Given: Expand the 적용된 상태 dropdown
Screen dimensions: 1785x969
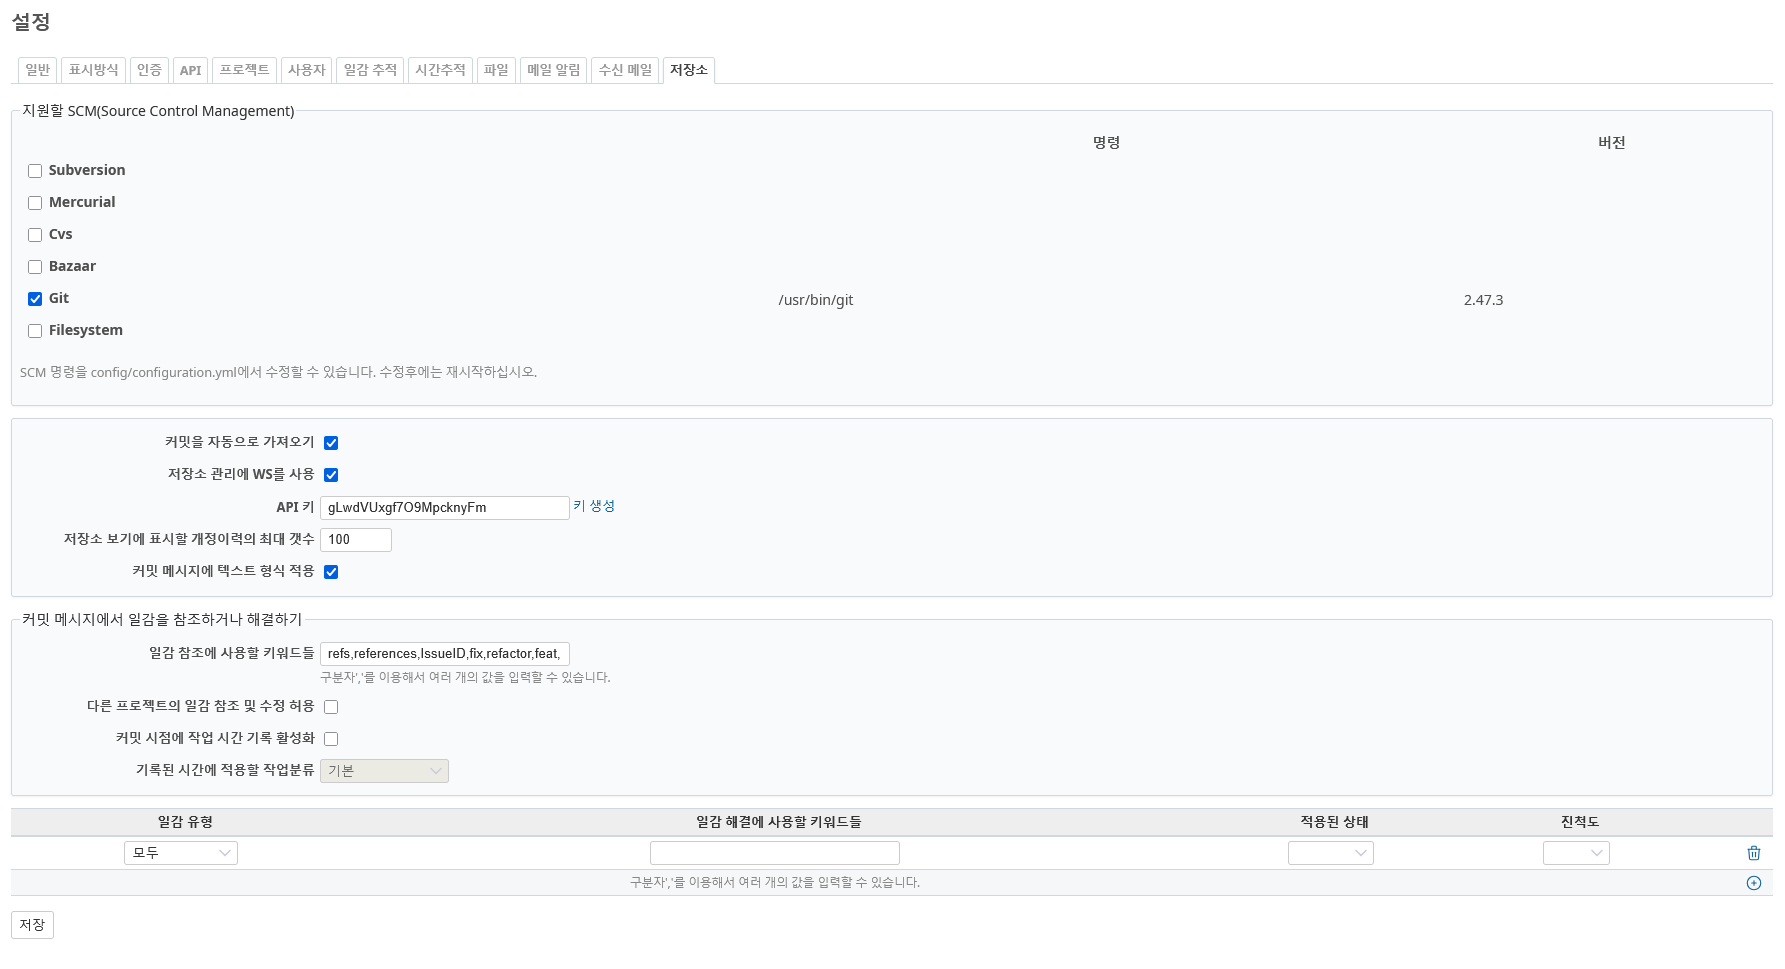Looking at the screenshot, I should pos(1330,852).
